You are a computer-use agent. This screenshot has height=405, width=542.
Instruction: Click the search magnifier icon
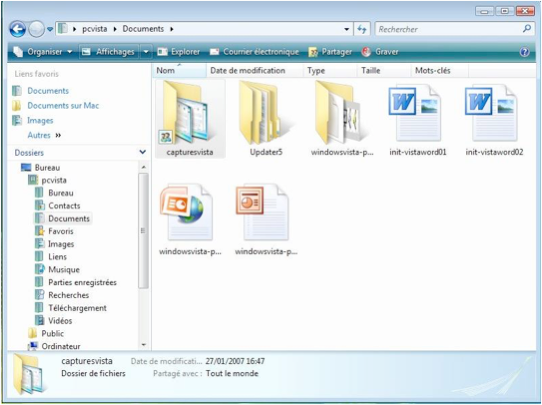[527, 29]
